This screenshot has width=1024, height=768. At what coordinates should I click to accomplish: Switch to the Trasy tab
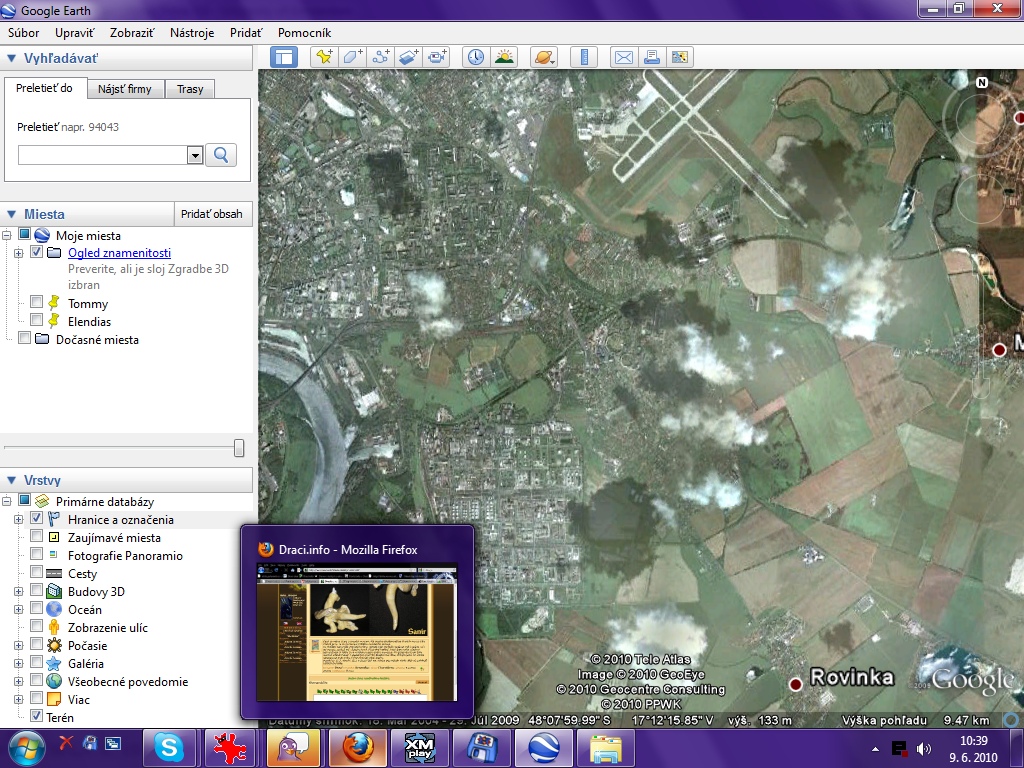190,89
